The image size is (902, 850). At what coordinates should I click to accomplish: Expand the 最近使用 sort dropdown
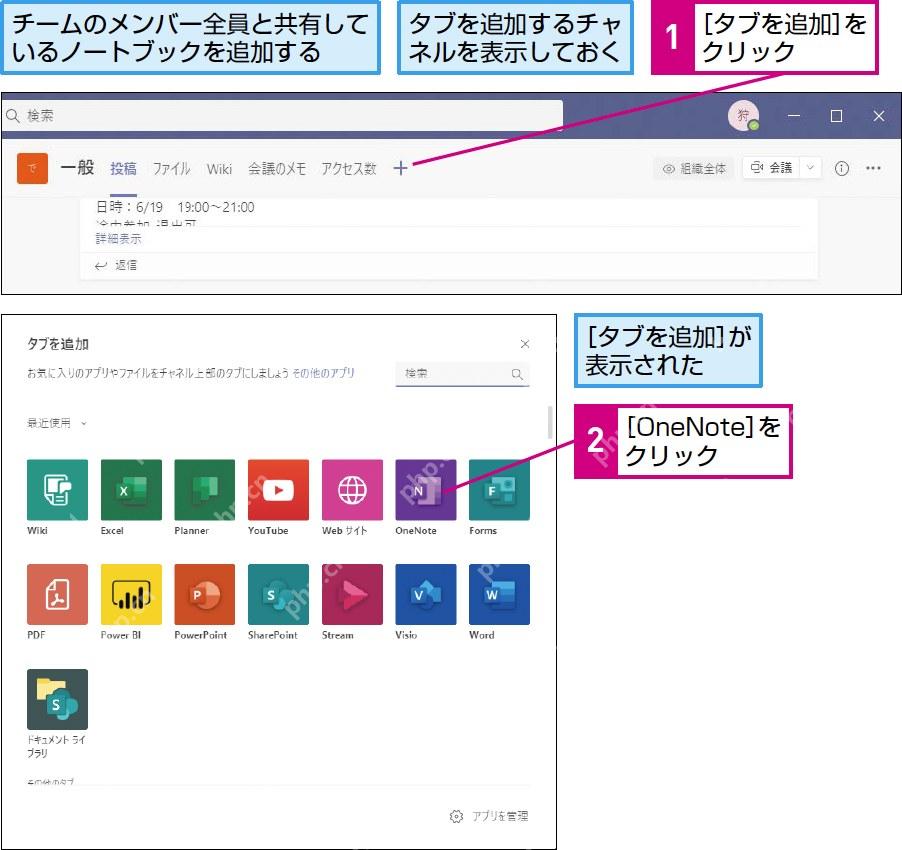pyautogui.click(x=57, y=423)
